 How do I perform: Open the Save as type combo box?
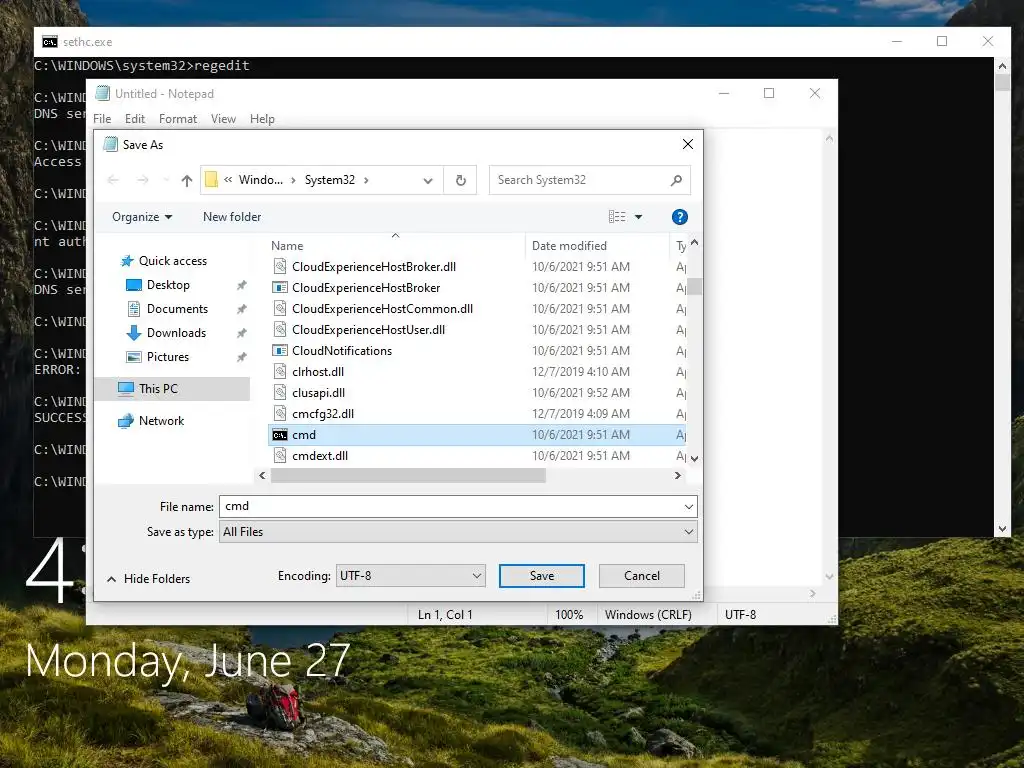click(458, 532)
